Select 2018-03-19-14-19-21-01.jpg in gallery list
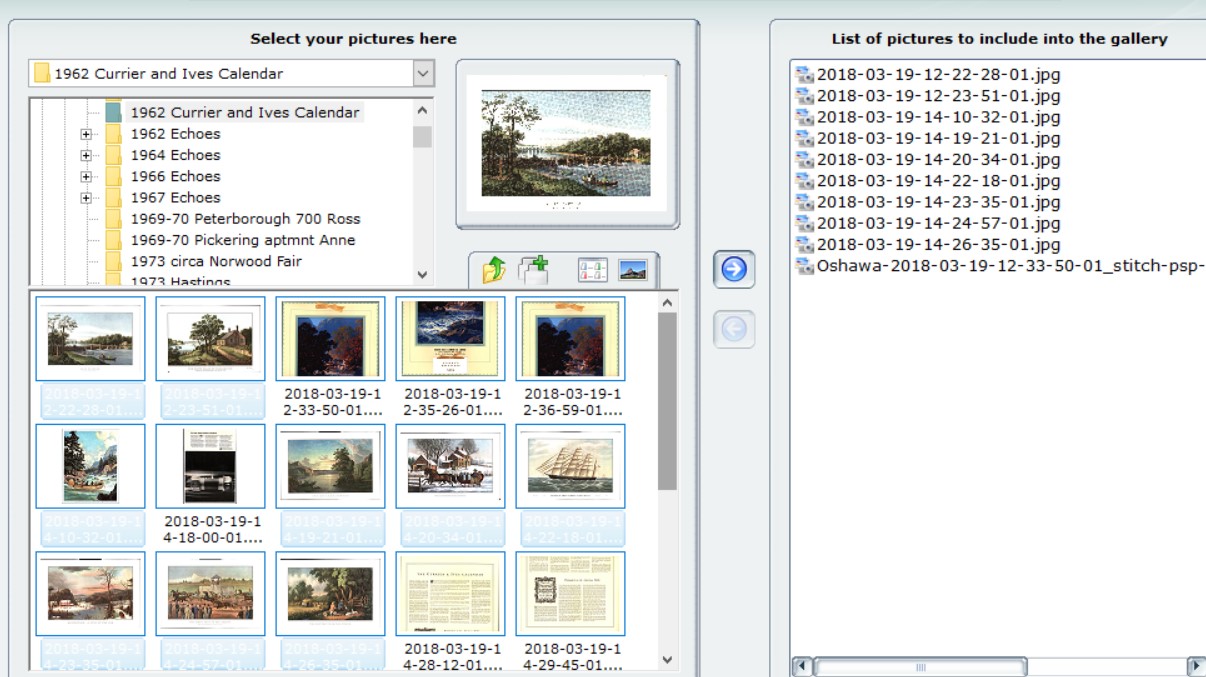This screenshot has height=677, width=1206. point(928,138)
